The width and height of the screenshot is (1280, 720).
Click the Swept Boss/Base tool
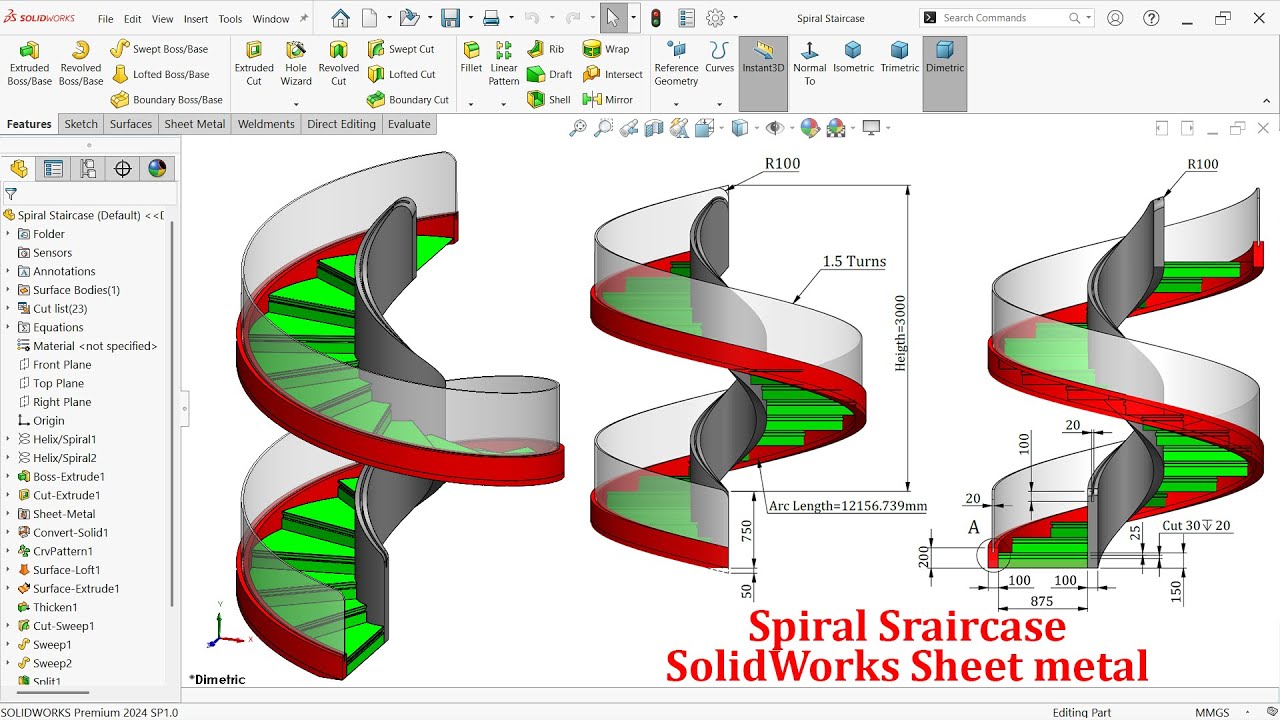coord(159,49)
